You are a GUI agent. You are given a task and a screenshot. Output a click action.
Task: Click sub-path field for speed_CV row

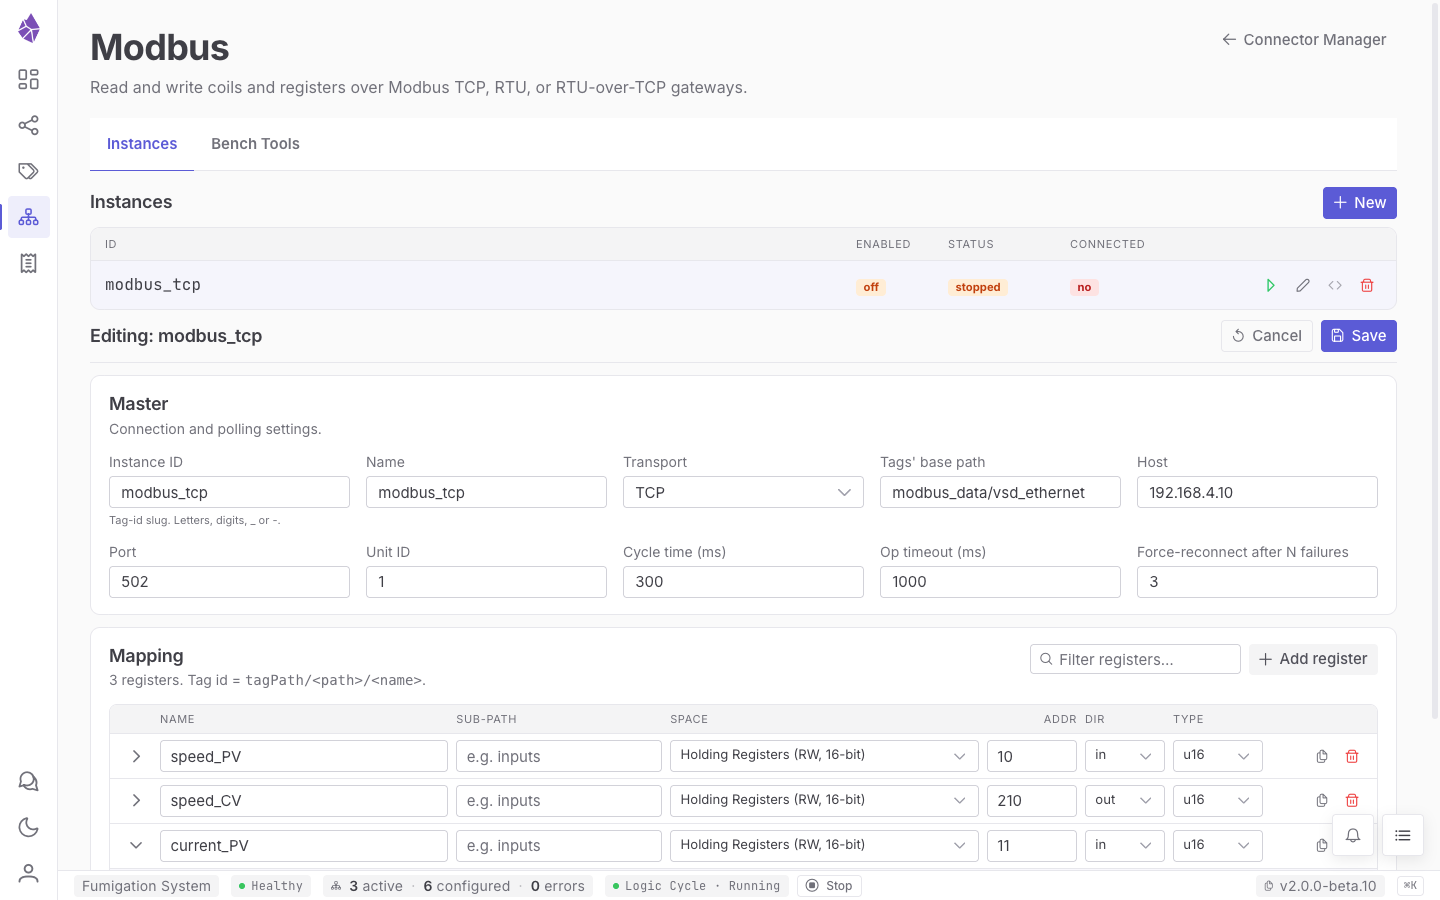point(559,800)
